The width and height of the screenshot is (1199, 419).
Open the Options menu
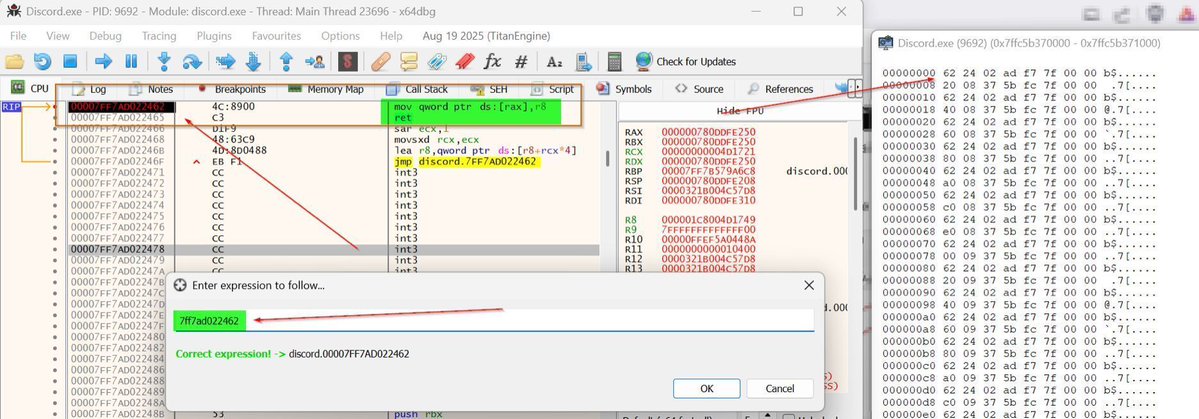coord(340,36)
